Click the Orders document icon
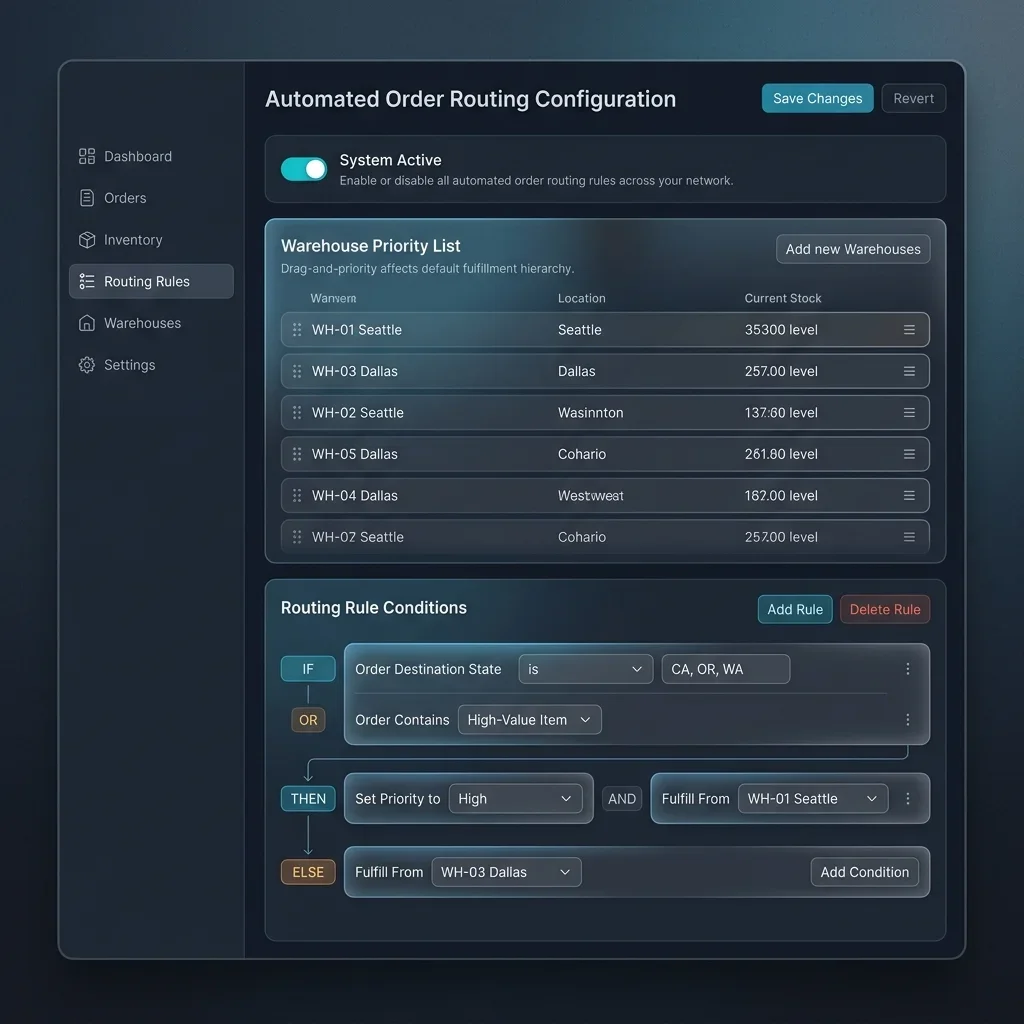Viewport: 1024px width, 1024px height. click(87, 198)
